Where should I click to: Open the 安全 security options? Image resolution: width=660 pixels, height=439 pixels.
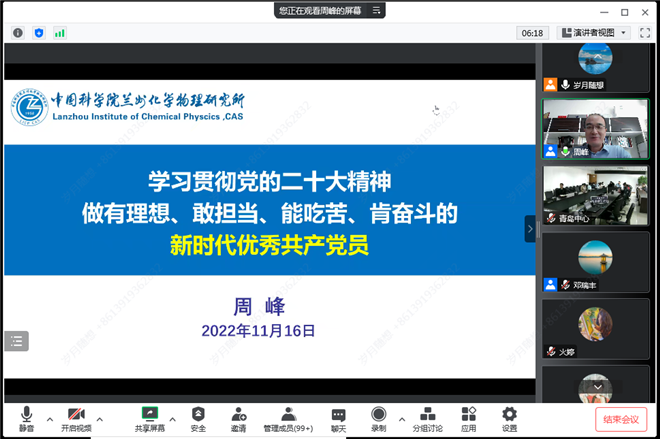click(198, 419)
